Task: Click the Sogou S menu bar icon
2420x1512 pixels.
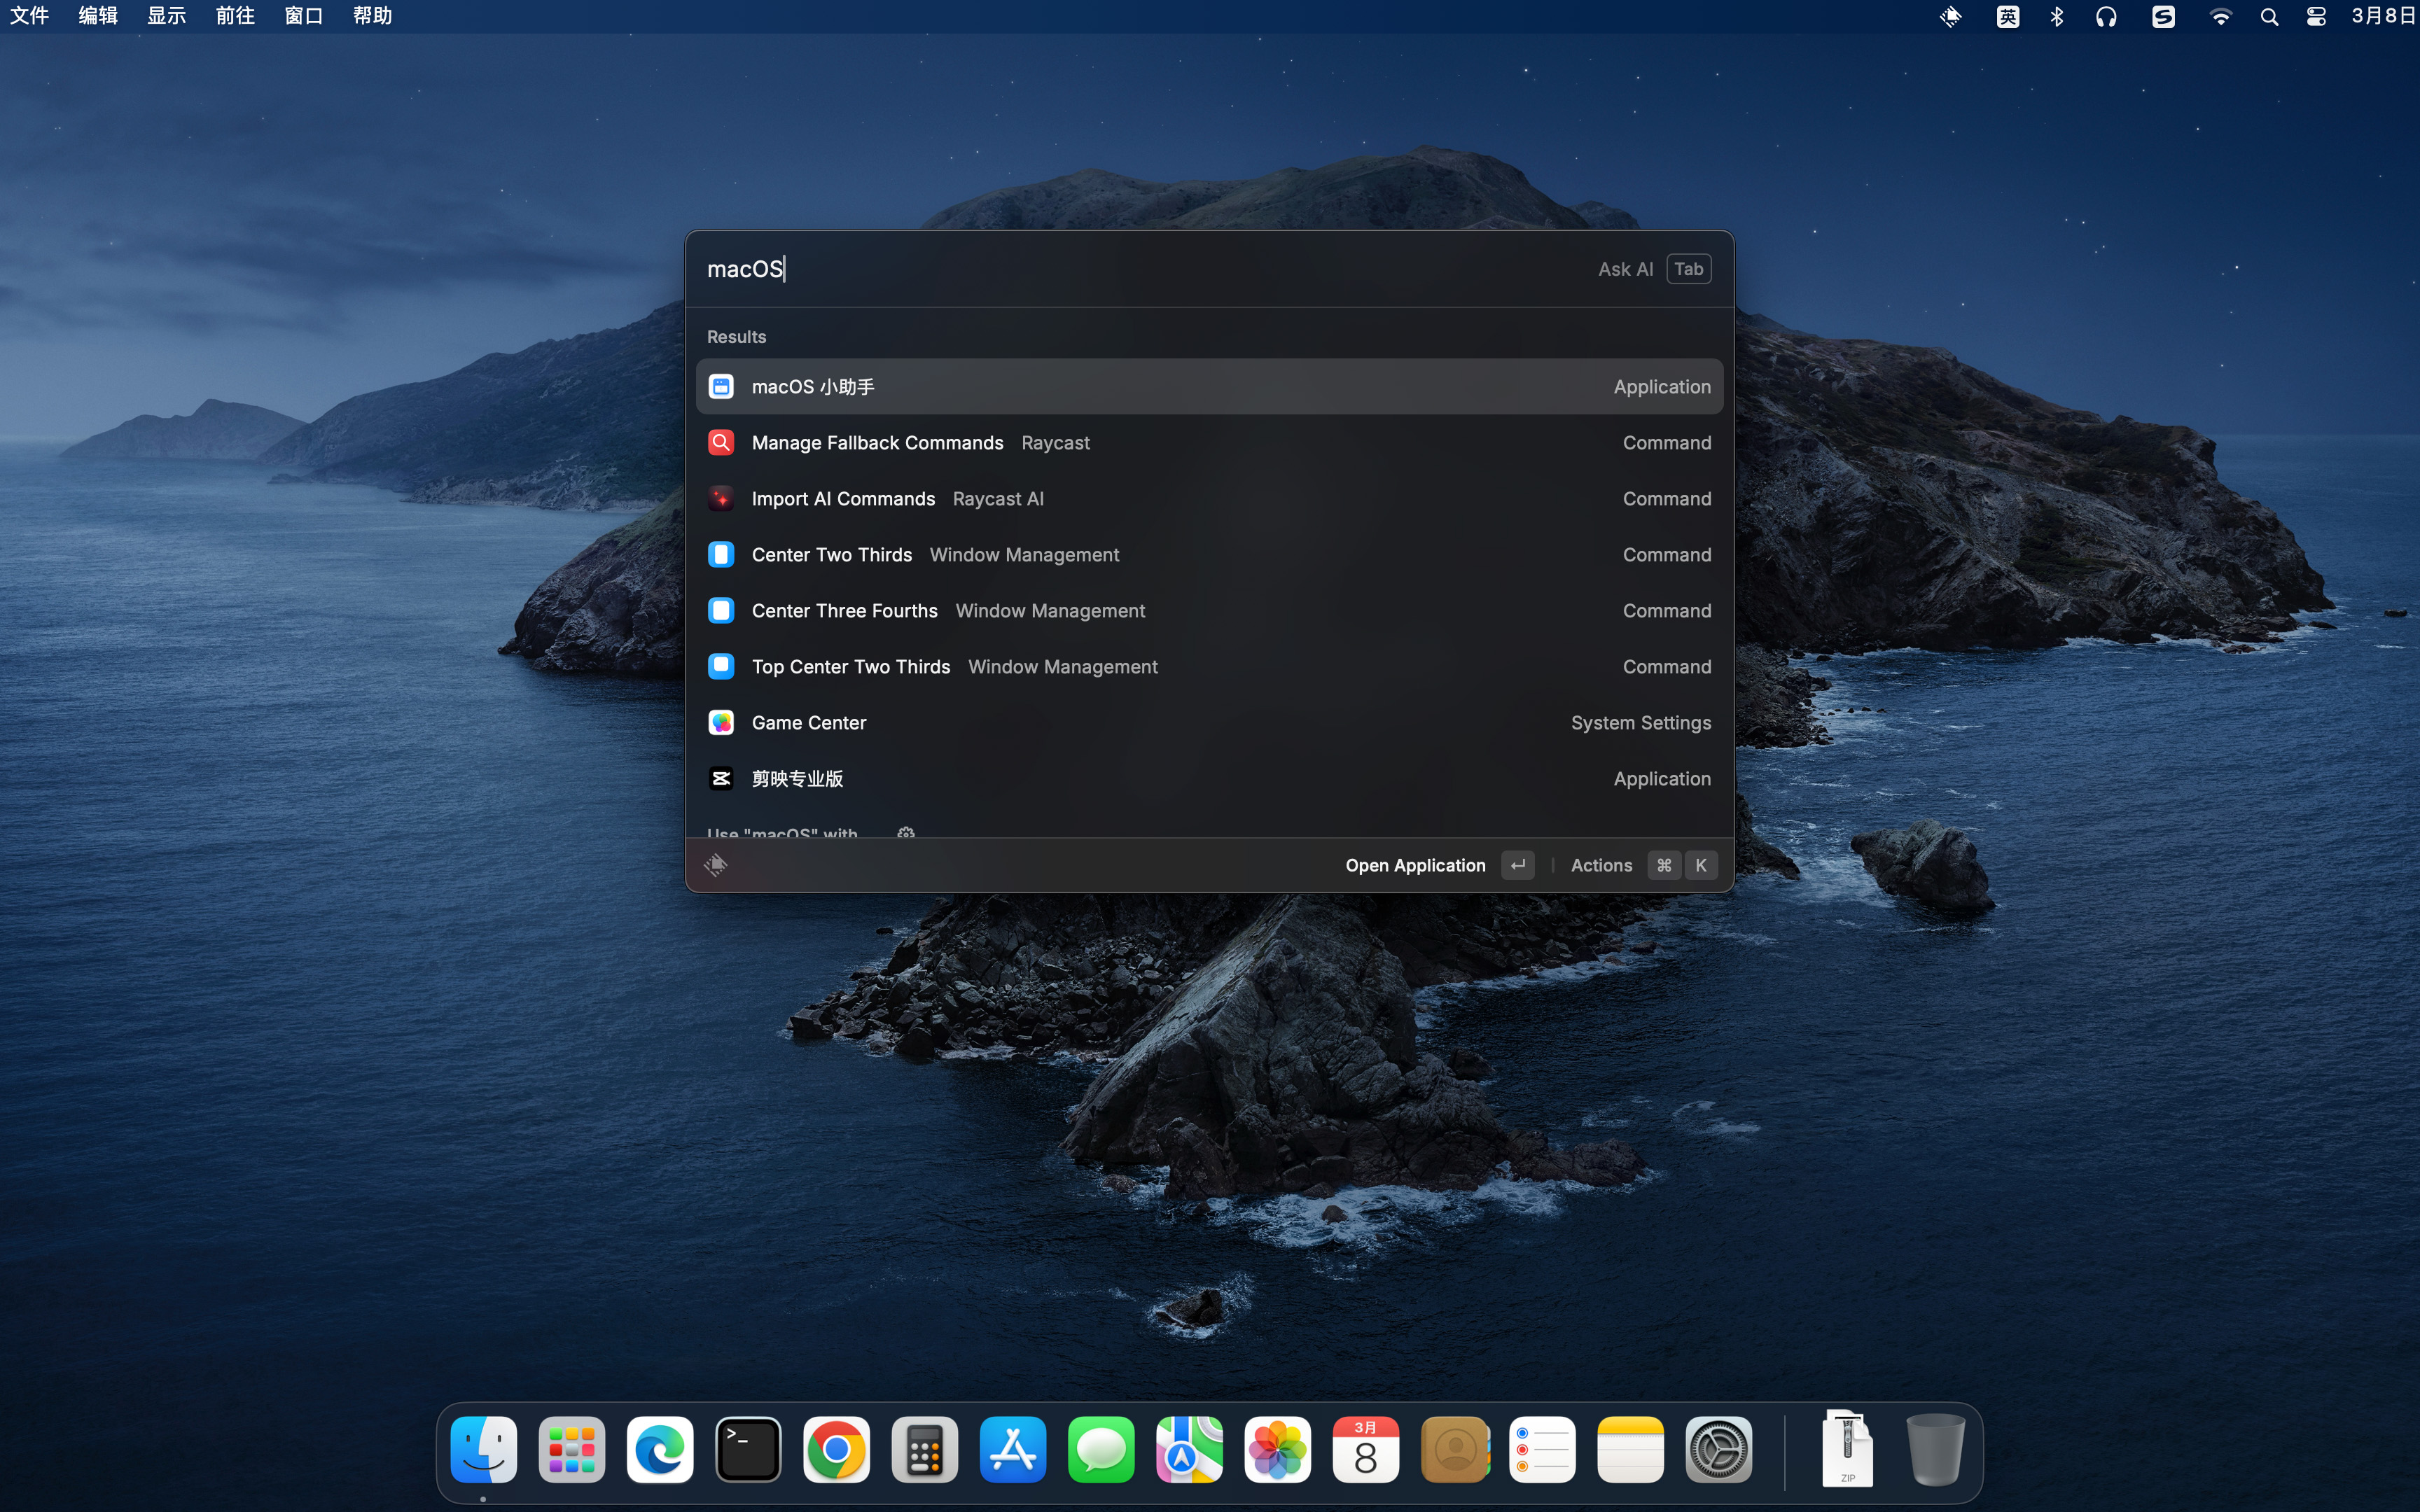Action: click(x=2163, y=17)
